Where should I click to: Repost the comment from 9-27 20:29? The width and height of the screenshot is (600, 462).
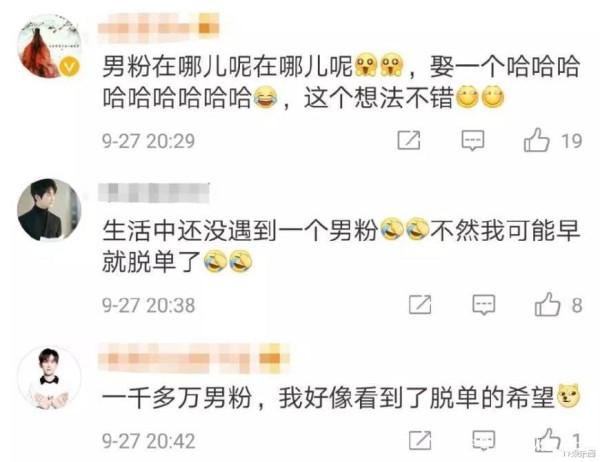(x=409, y=140)
